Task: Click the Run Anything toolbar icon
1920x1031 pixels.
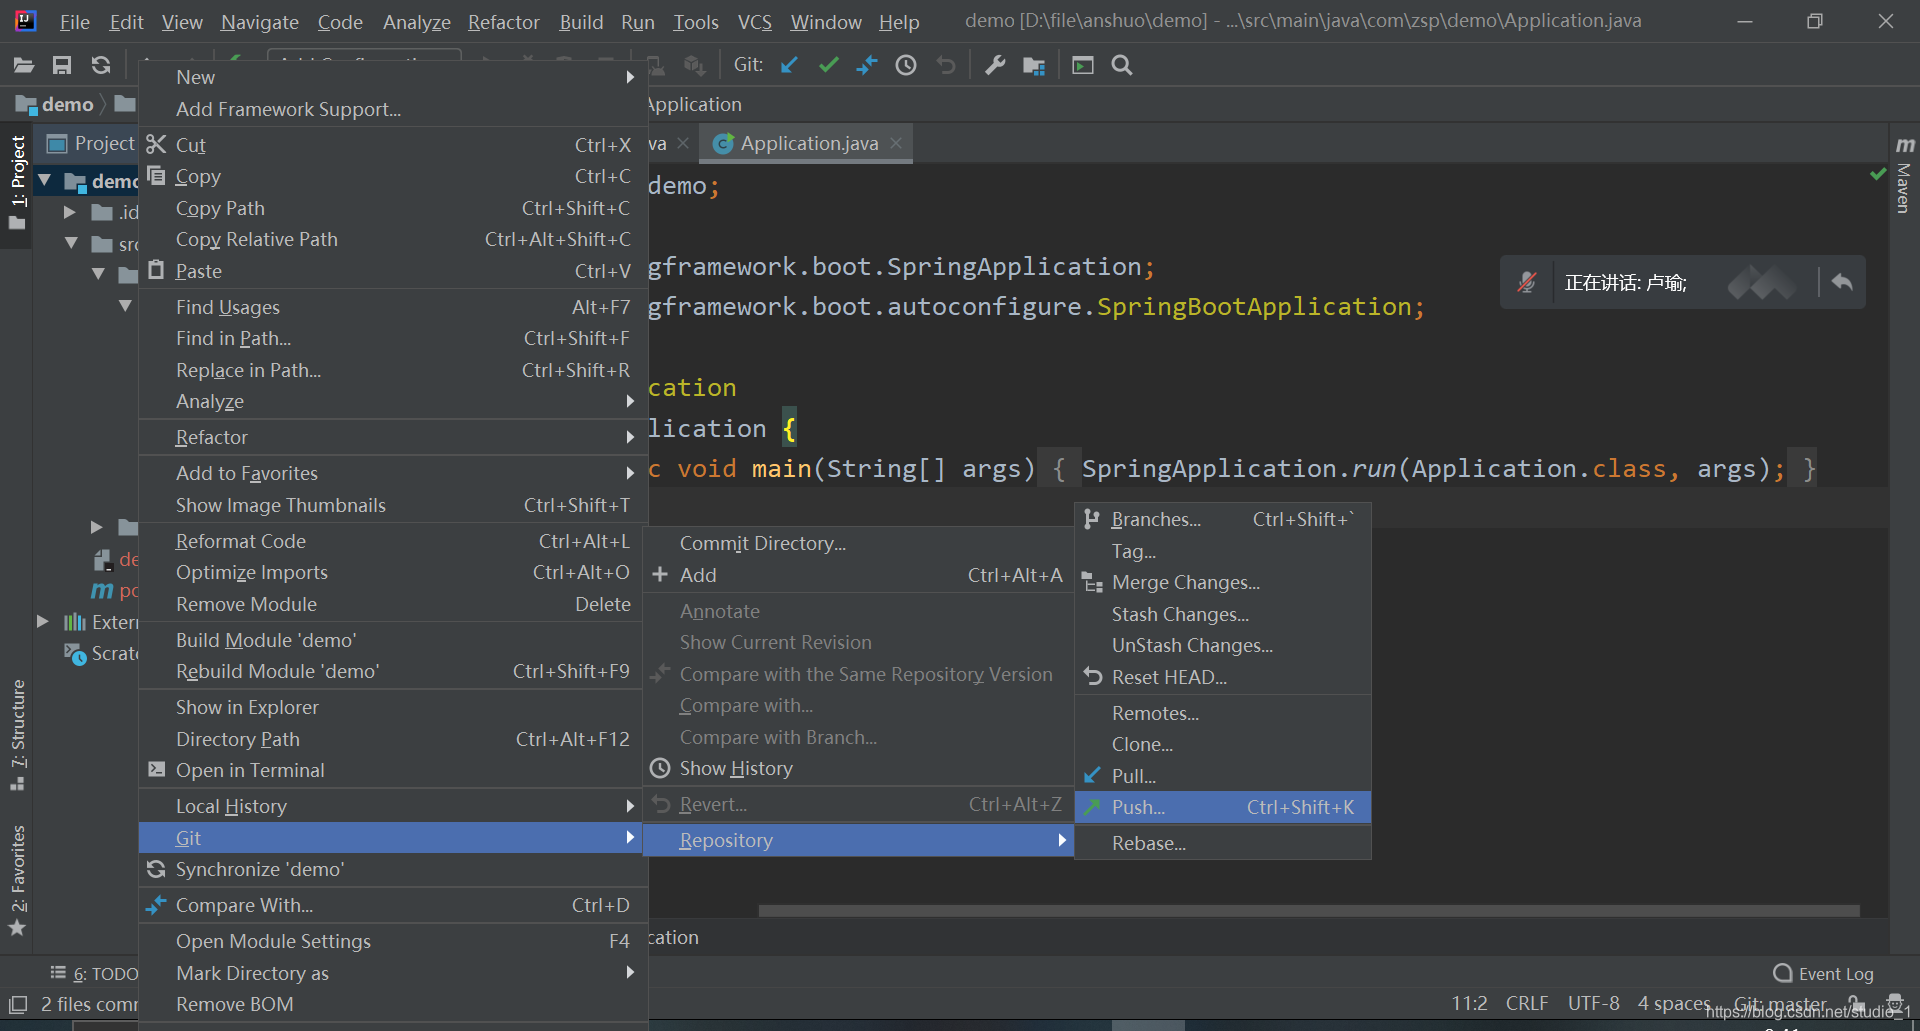Action: [1083, 65]
